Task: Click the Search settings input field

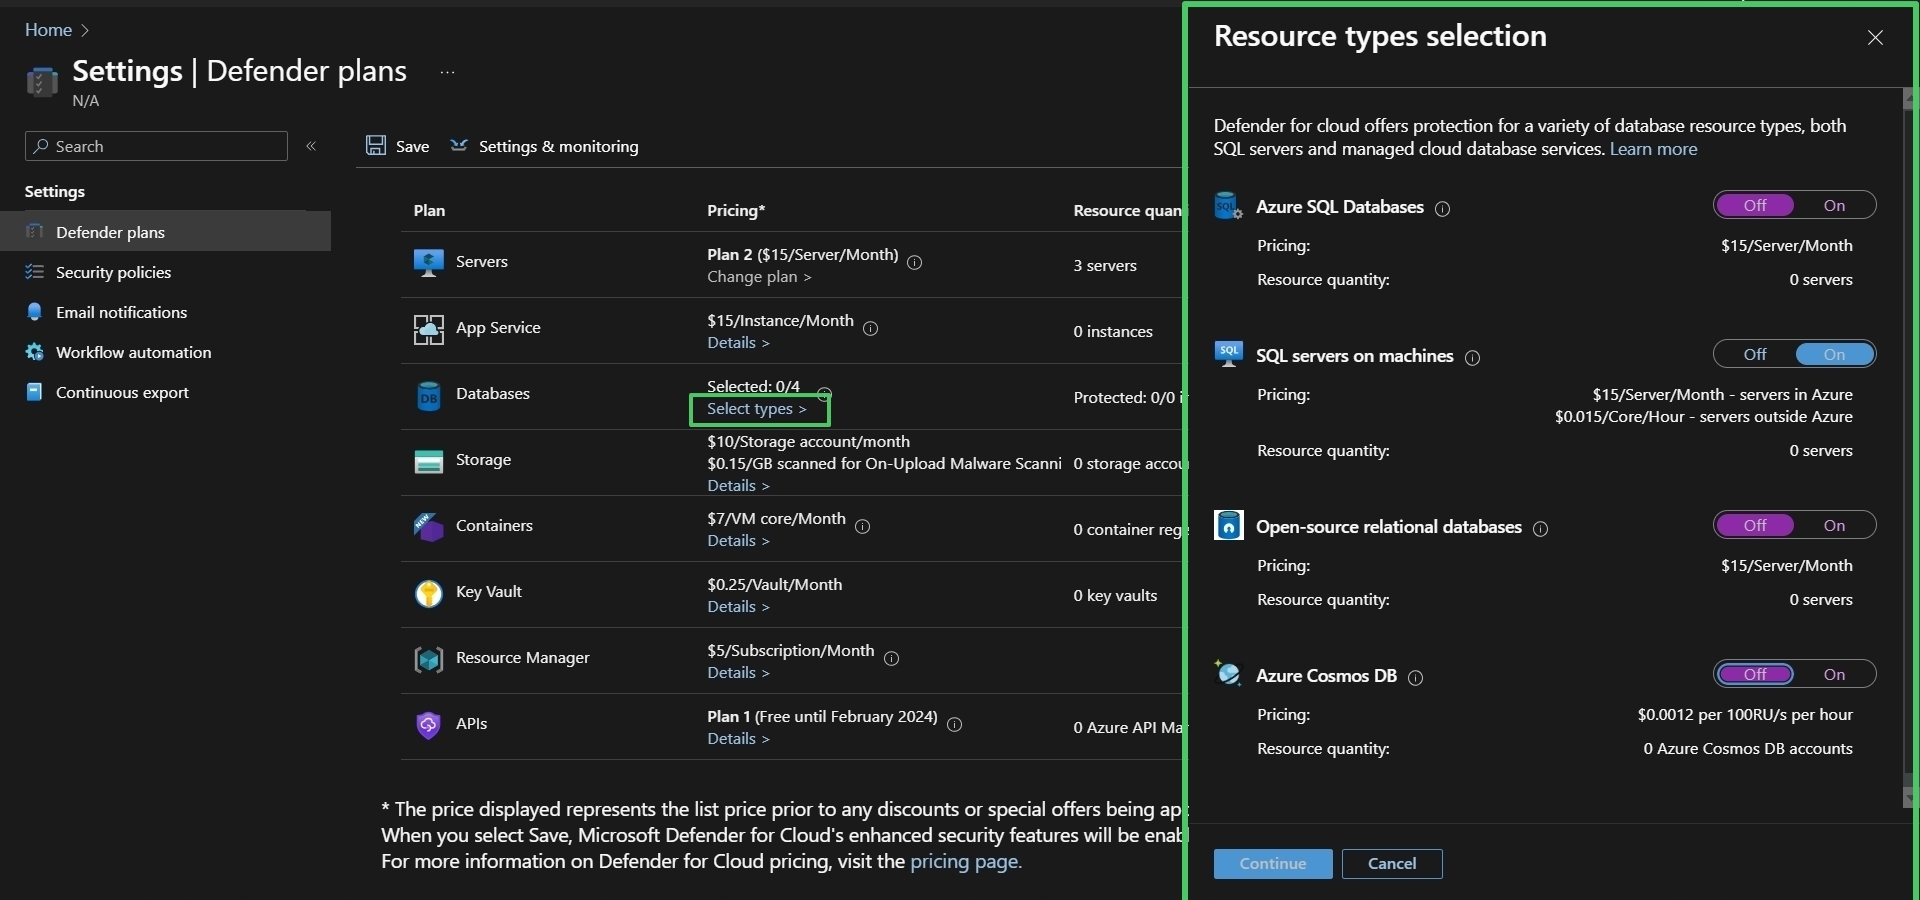Action: (156, 146)
